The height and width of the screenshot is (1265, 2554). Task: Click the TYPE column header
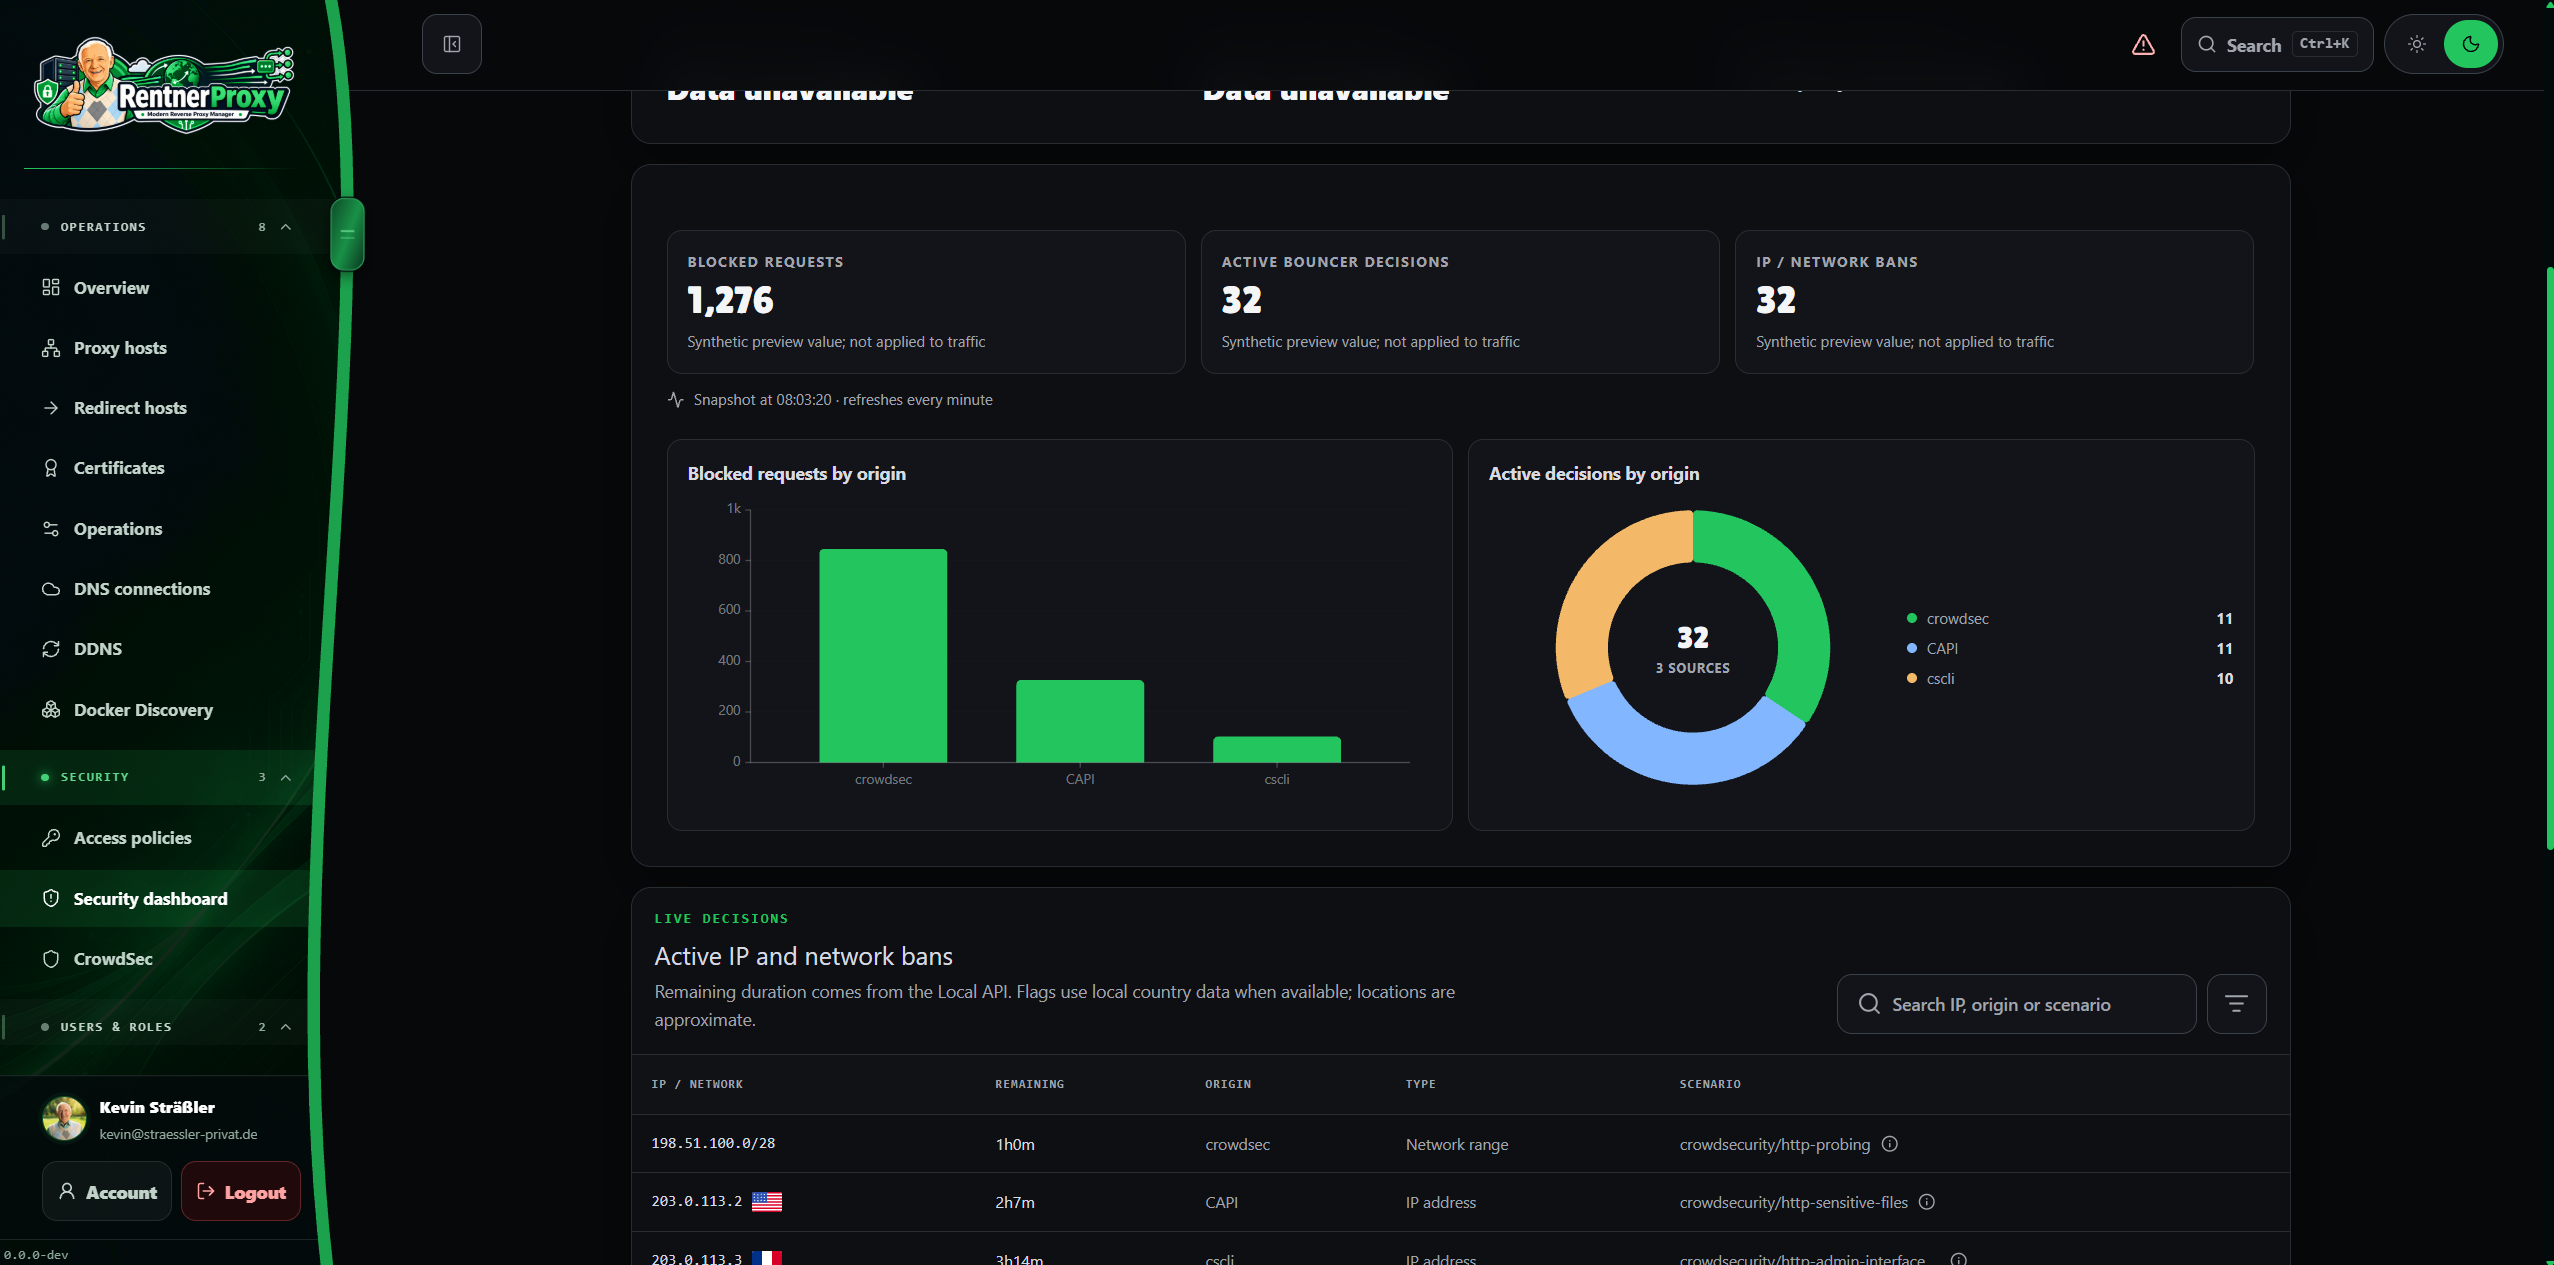[x=1420, y=1085]
